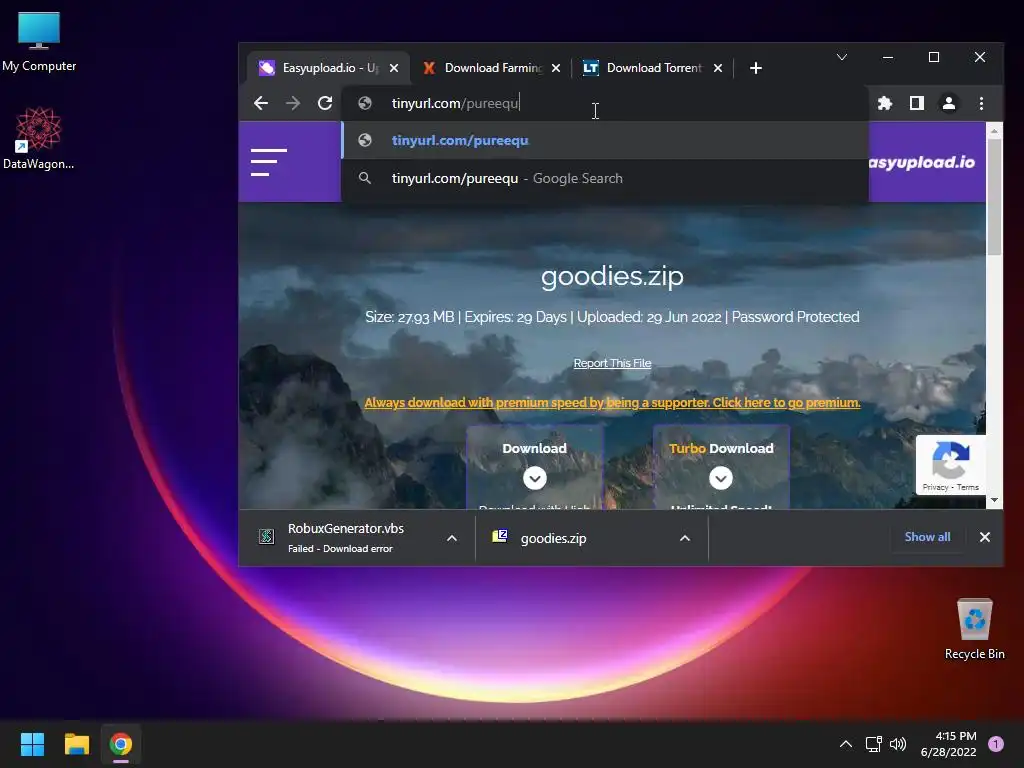Select the tinyurl.com/pureequ URL suggestion
This screenshot has height=768, width=1024.
(x=605, y=140)
